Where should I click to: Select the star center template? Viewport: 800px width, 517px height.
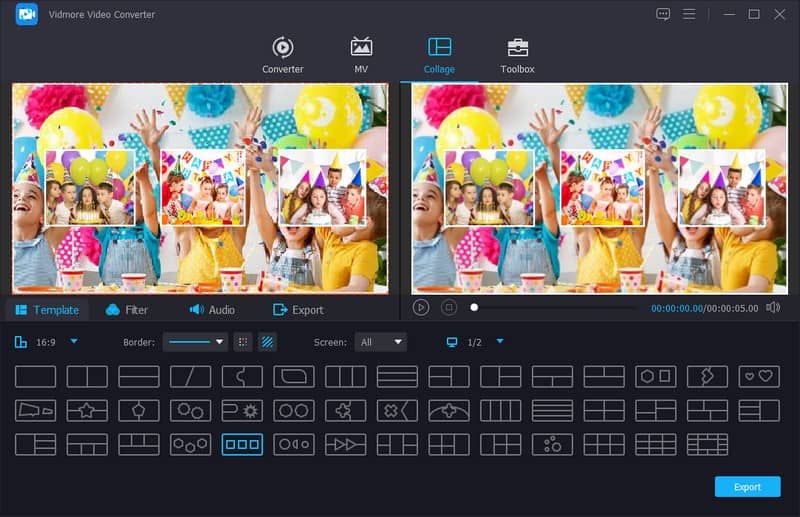pos(87,410)
